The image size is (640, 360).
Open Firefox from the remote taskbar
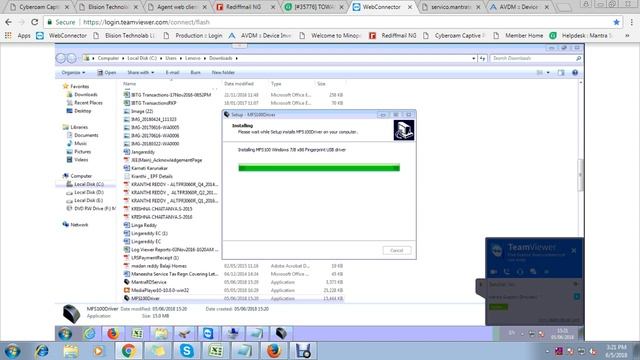pyautogui.click(x=113, y=333)
